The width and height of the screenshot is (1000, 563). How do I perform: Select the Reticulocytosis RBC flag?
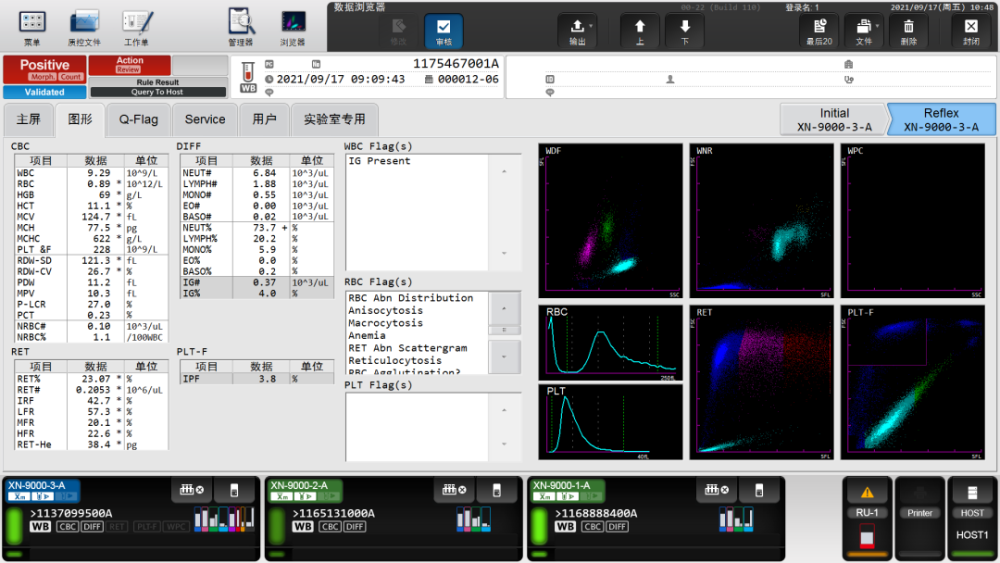tap(395, 361)
